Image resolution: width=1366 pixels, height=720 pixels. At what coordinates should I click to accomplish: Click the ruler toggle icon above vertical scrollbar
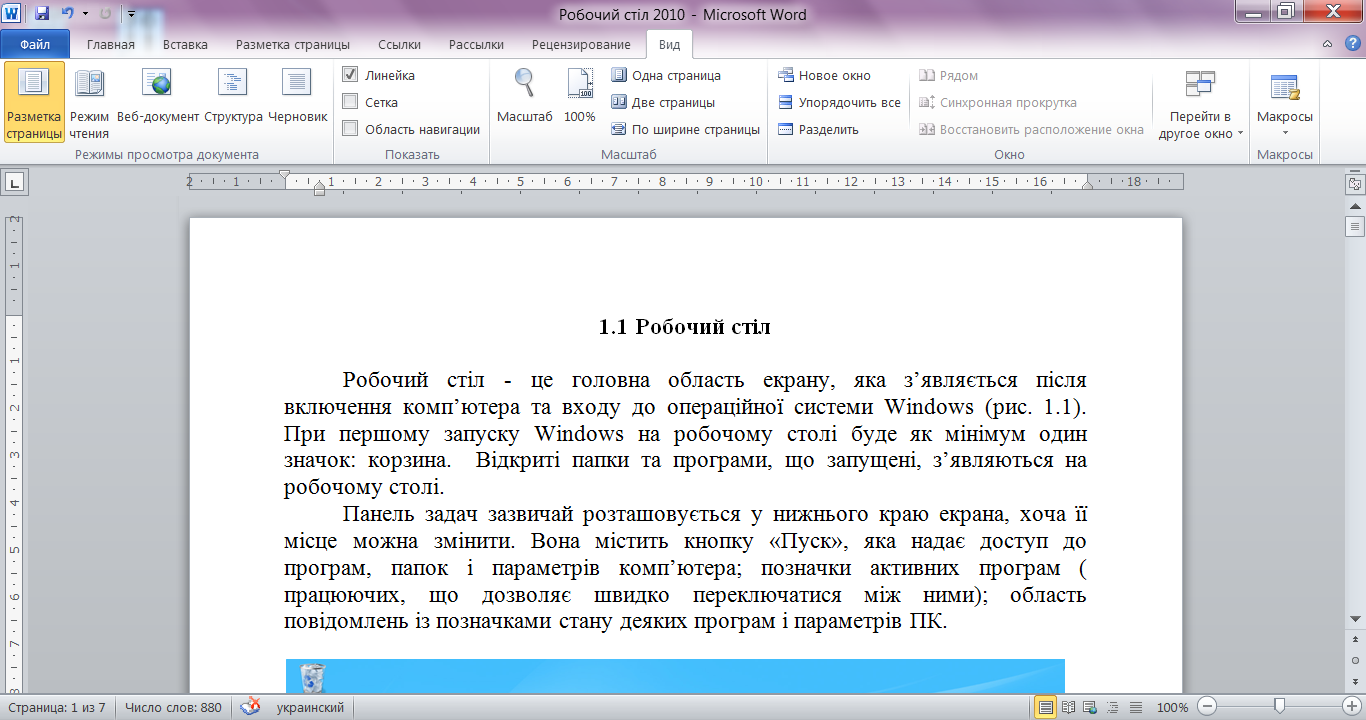tap(1355, 184)
